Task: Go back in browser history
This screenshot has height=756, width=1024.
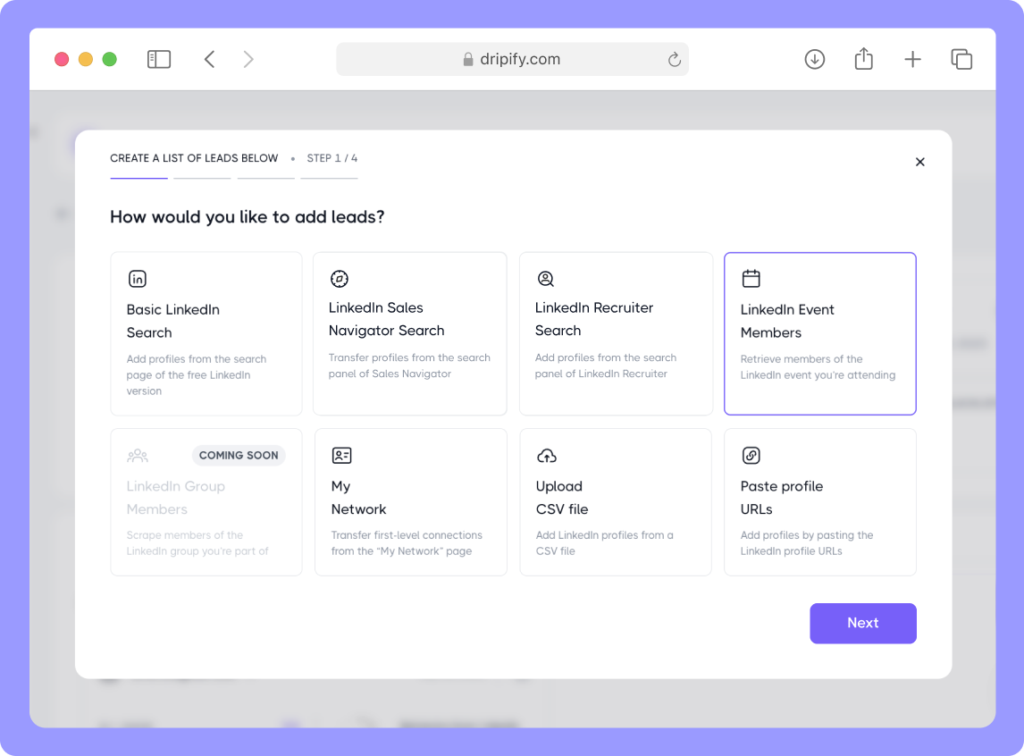Action: coord(210,59)
